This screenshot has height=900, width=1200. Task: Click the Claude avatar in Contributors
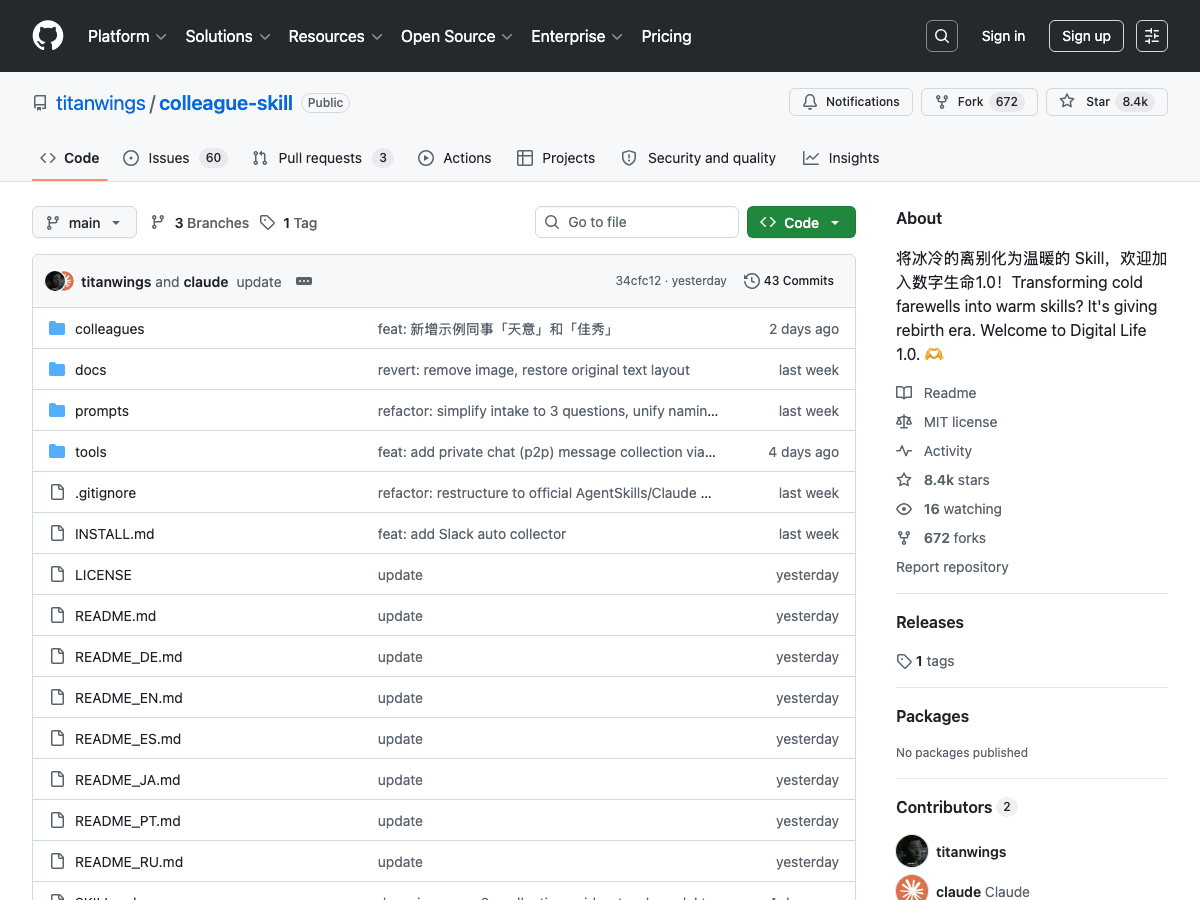point(912,889)
